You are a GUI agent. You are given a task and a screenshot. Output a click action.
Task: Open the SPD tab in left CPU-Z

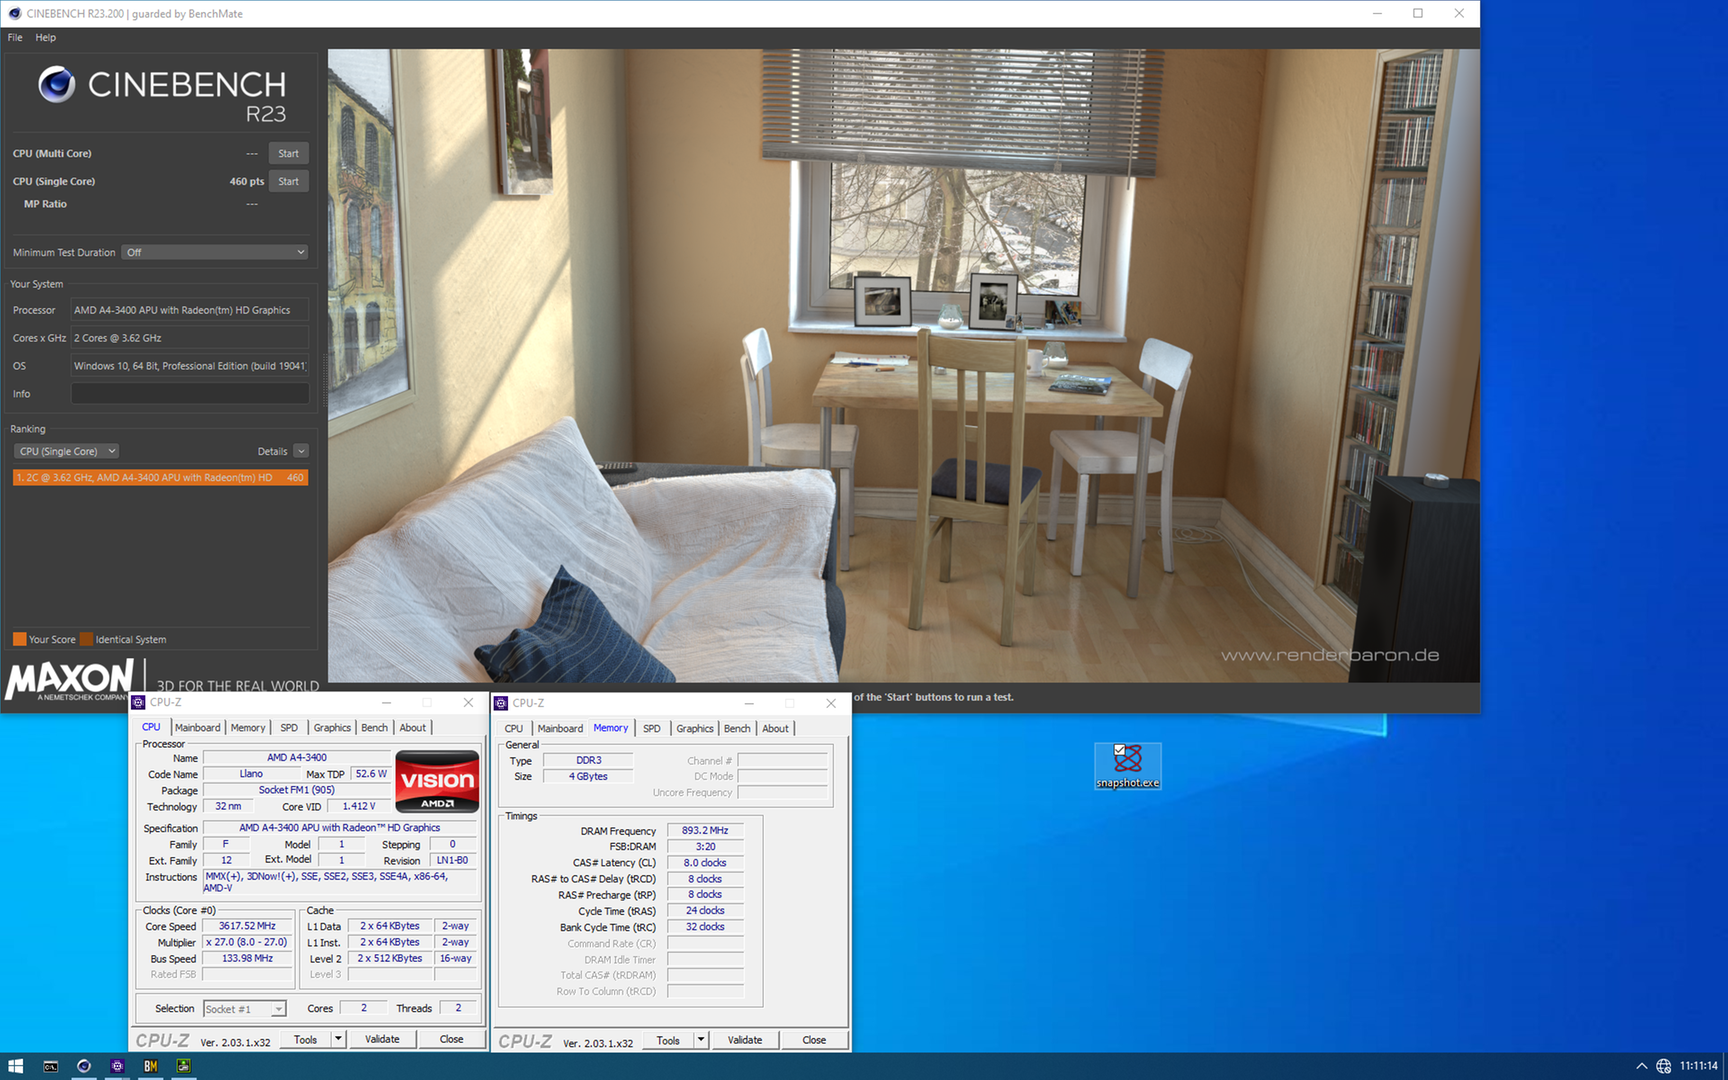[x=289, y=727]
